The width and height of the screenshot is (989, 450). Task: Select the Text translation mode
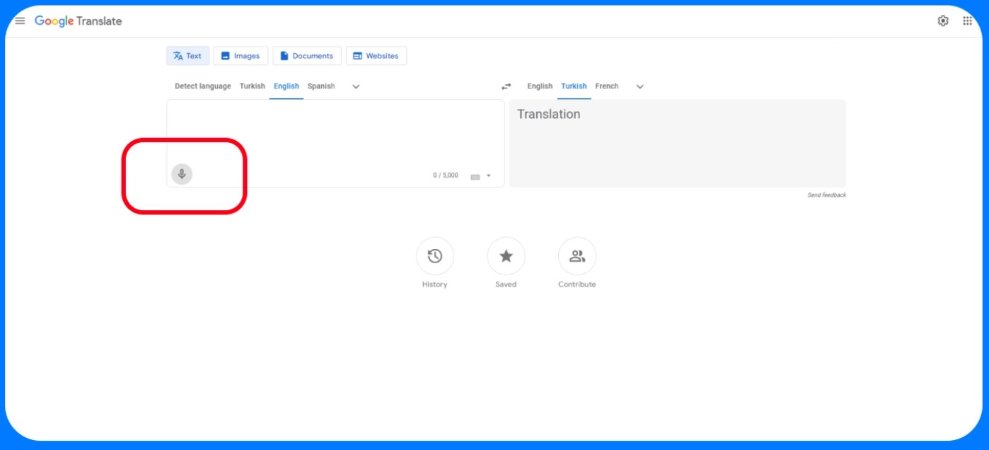(188, 56)
